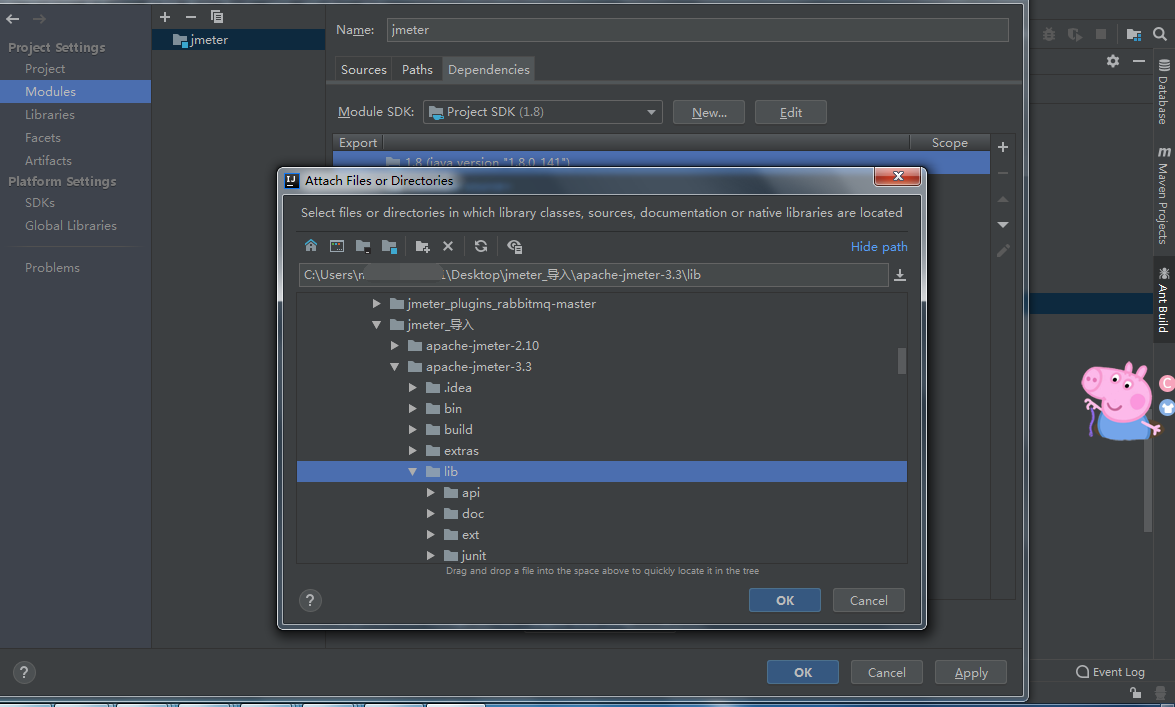Switch to Sources tab

tap(363, 69)
